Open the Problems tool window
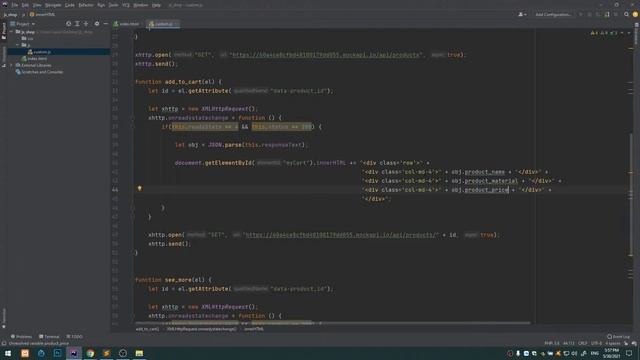 click(x=21, y=337)
